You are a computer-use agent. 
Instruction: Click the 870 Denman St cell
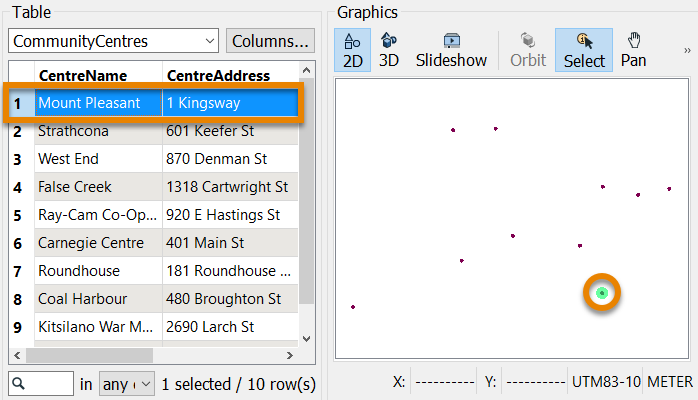(x=230, y=159)
